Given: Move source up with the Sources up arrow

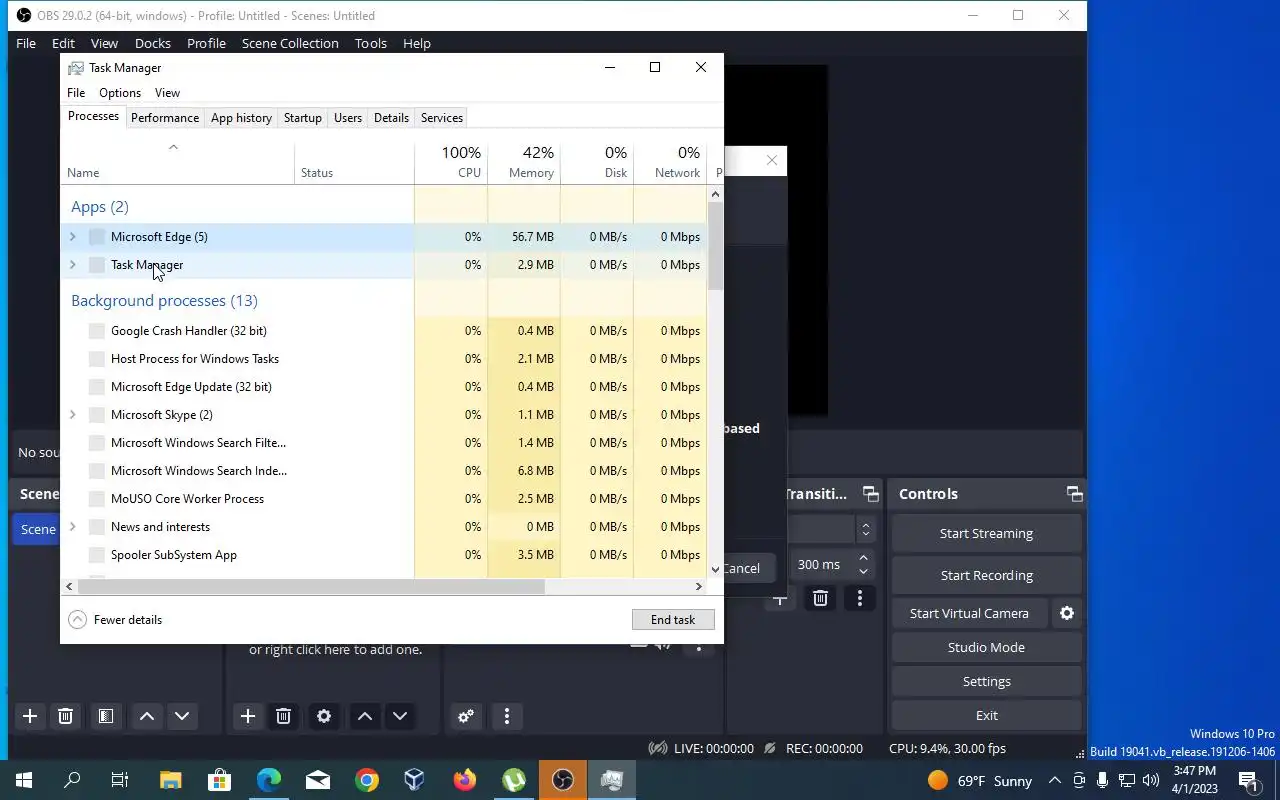Looking at the screenshot, I should coord(365,716).
